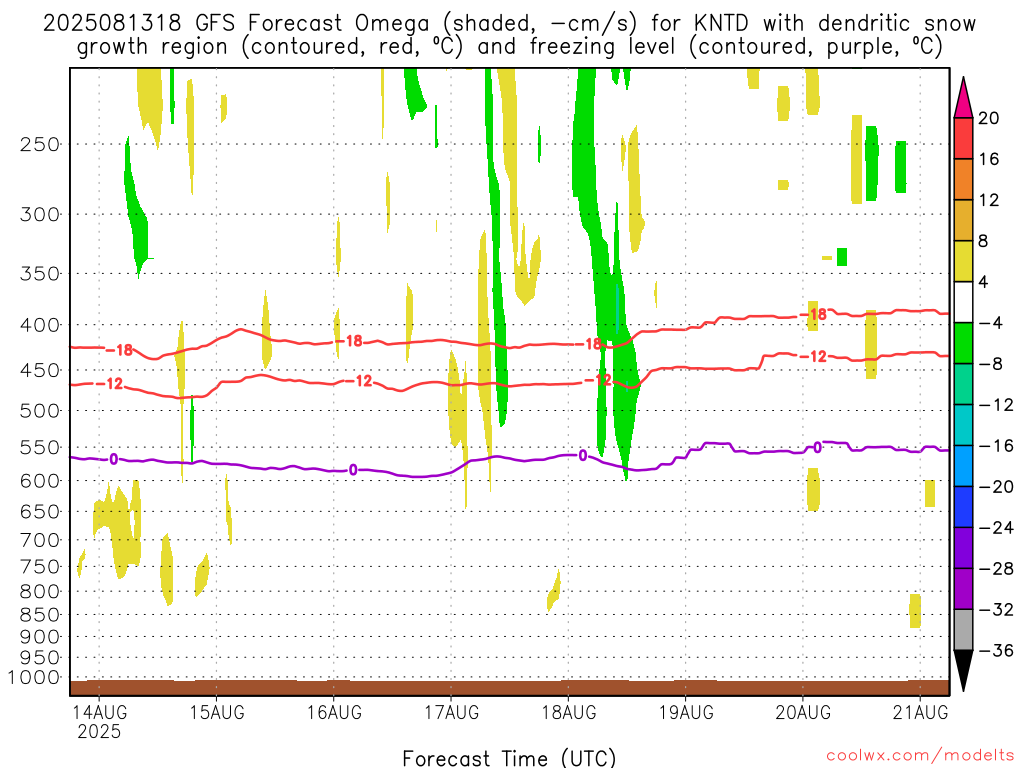
Task: Click the 800 pressure level label
Action: [x=40, y=592]
